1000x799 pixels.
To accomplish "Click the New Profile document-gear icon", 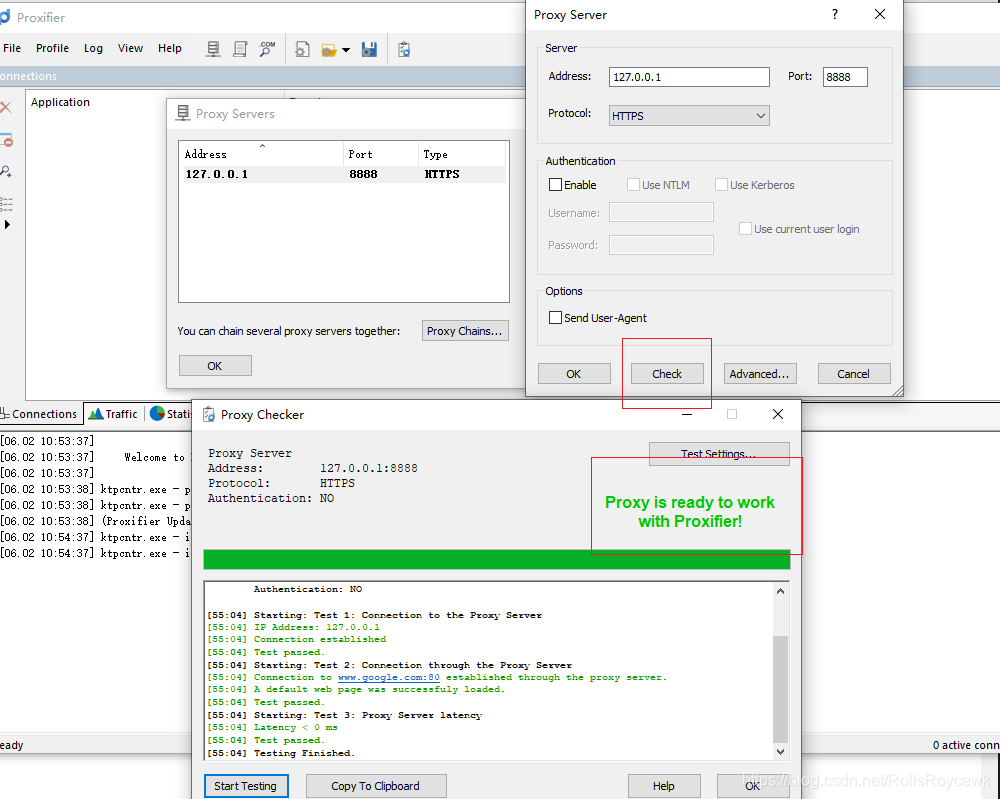I will click(x=302, y=49).
